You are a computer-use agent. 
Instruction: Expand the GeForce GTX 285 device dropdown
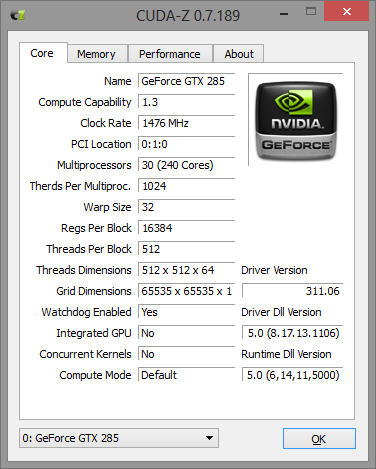pos(119,438)
